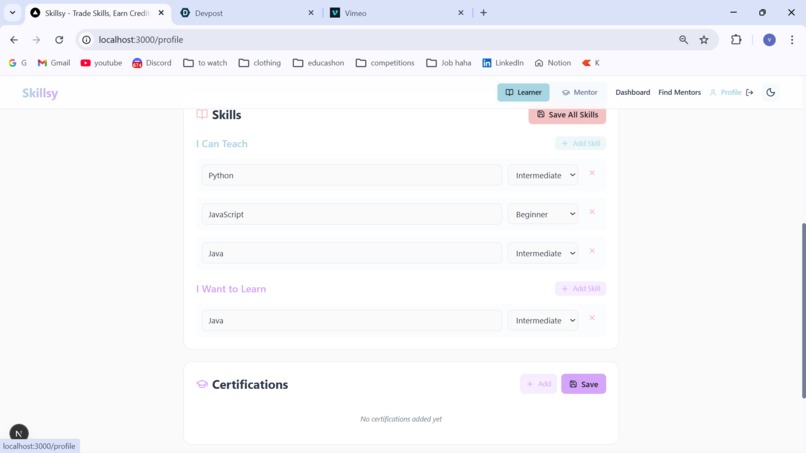Open the Dashboard page
806x453 pixels.
[x=632, y=93]
